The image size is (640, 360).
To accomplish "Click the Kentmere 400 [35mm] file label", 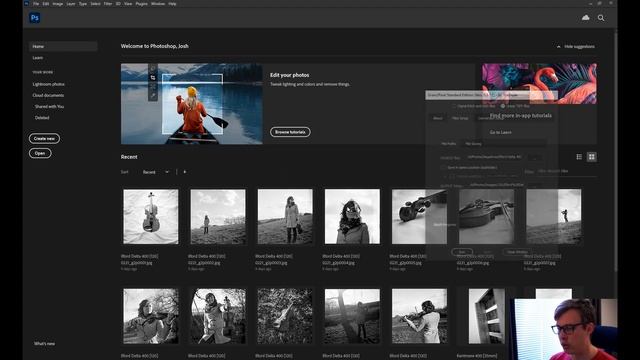I will [x=477, y=356].
